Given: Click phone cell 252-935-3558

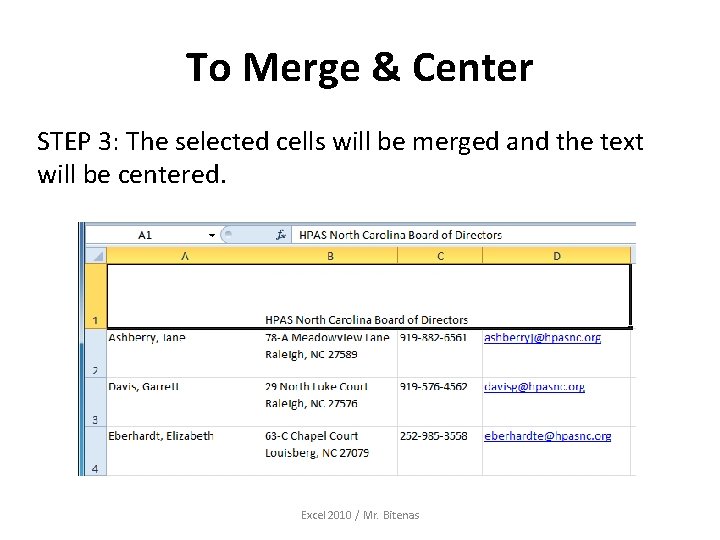Looking at the screenshot, I should pos(440,451).
